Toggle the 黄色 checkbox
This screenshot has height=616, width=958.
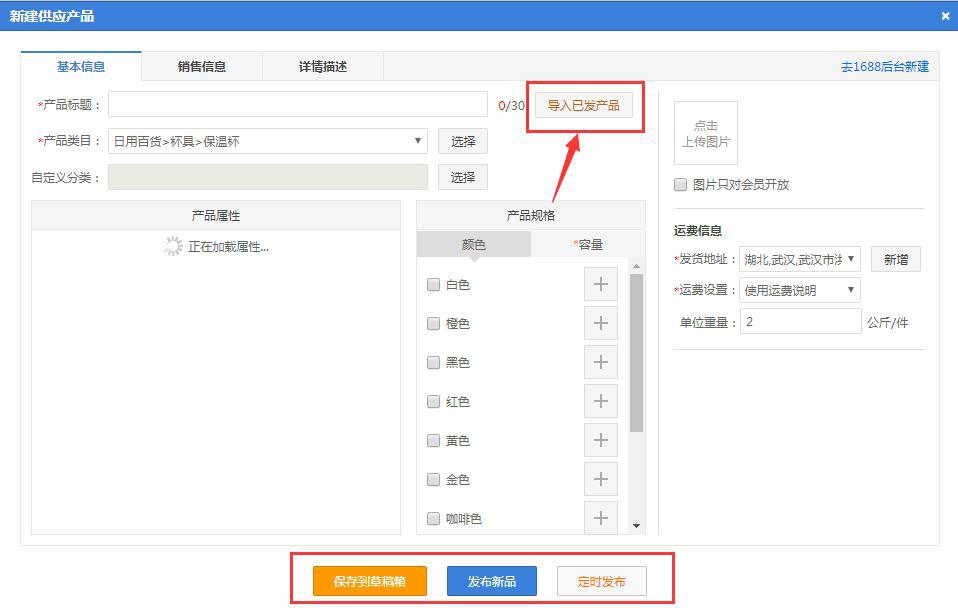[433, 441]
